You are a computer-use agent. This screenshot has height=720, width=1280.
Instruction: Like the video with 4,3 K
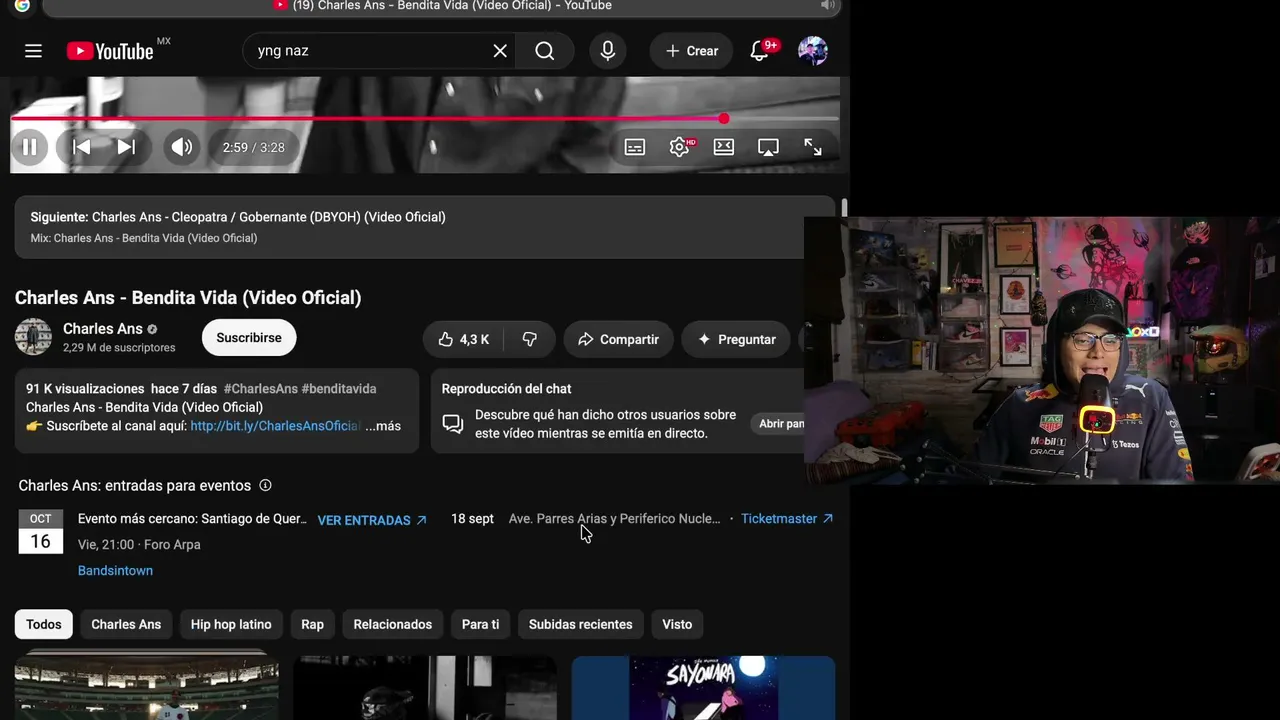click(x=463, y=339)
